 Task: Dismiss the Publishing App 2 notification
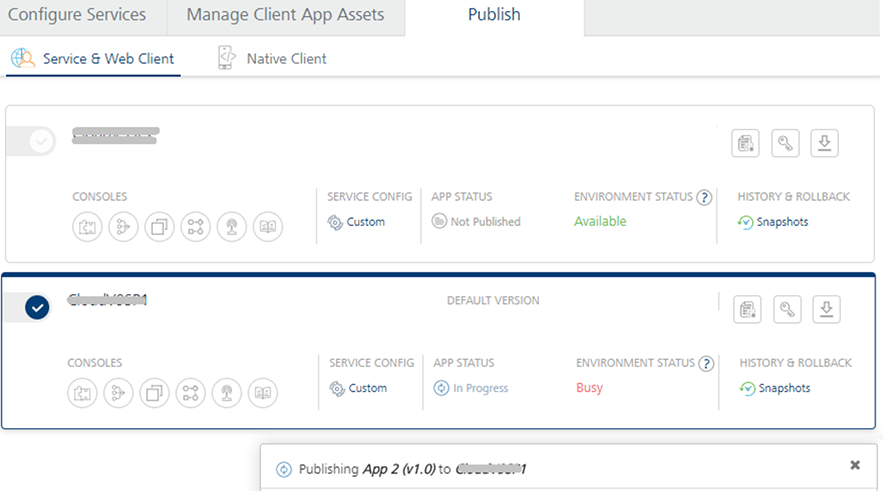(855, 465)
